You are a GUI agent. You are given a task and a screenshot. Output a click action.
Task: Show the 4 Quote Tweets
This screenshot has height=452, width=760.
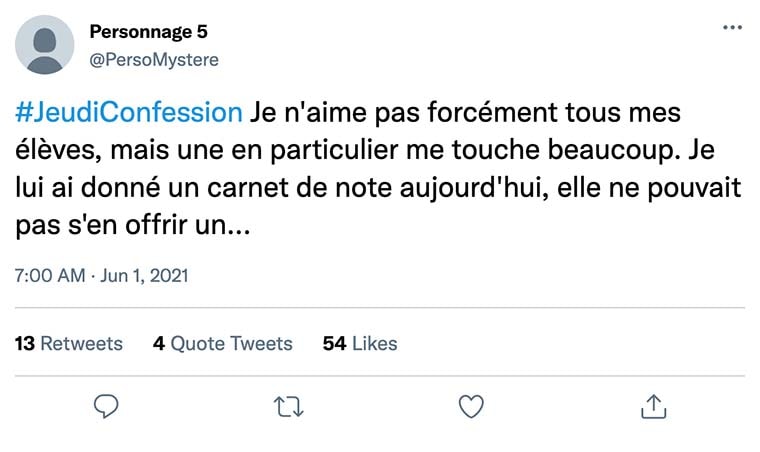222,343
